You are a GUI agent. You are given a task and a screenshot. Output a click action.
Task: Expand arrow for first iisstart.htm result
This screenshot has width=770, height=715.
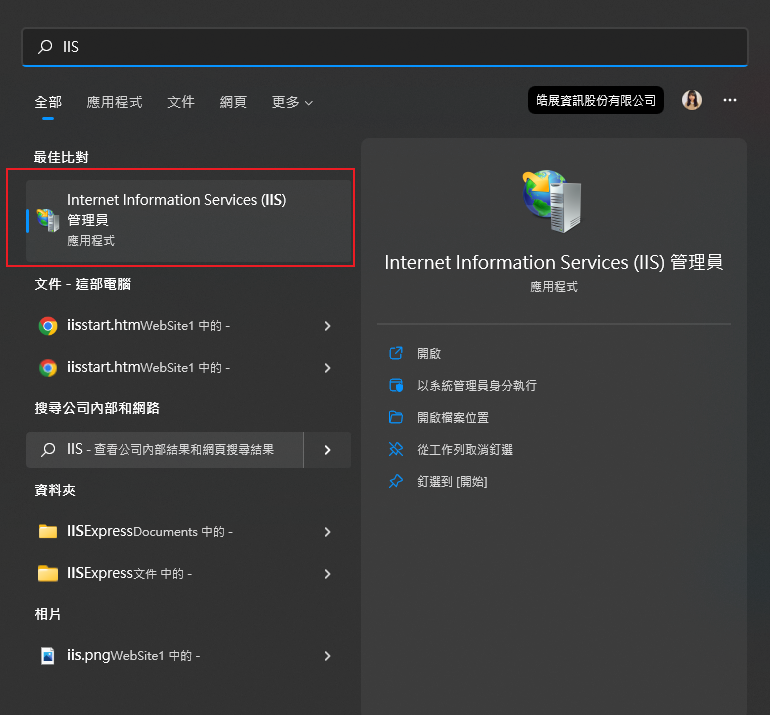click(x=328, y=326)
